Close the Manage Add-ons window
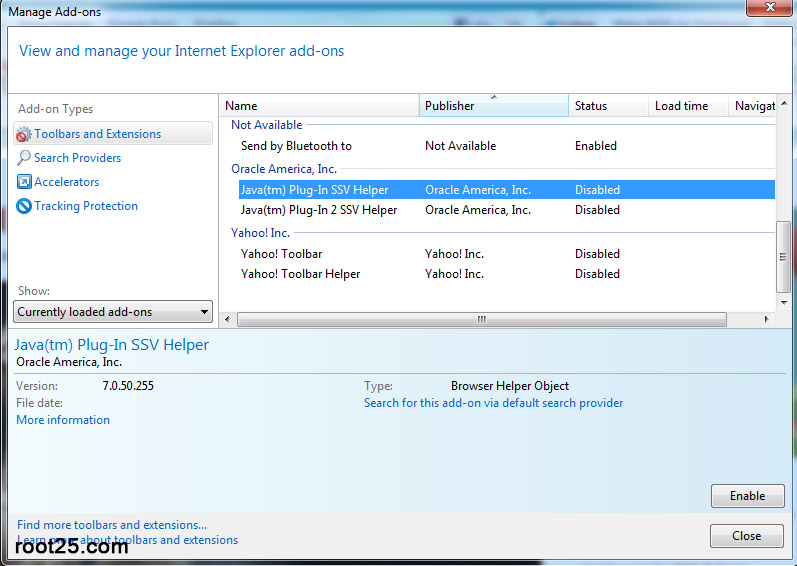This screenshot has height=566, width=797. pos(770,8)
